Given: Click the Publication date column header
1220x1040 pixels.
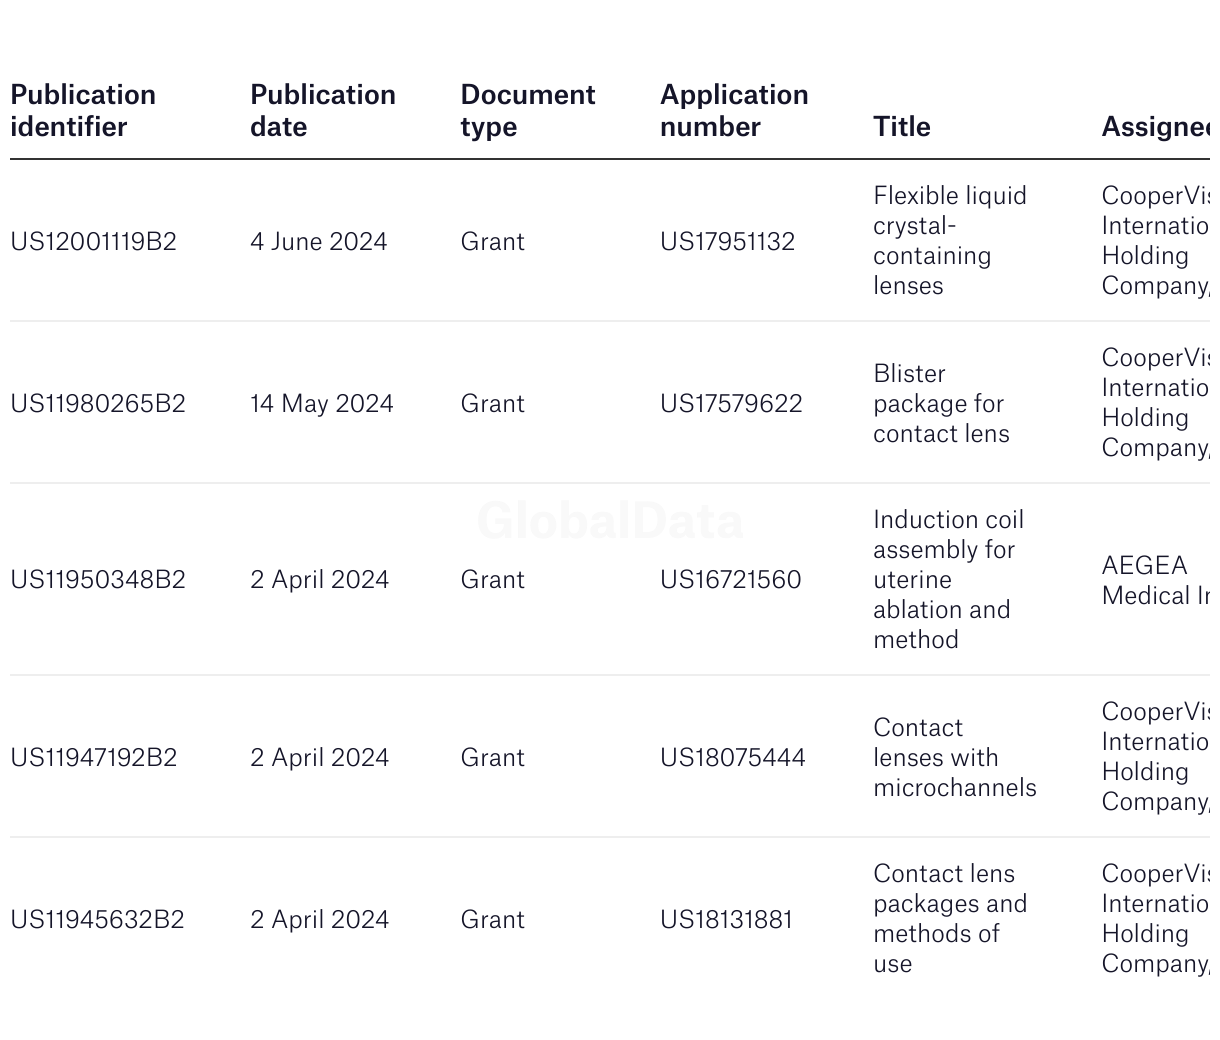Looking at the screenshot, I should coord(323,111).
